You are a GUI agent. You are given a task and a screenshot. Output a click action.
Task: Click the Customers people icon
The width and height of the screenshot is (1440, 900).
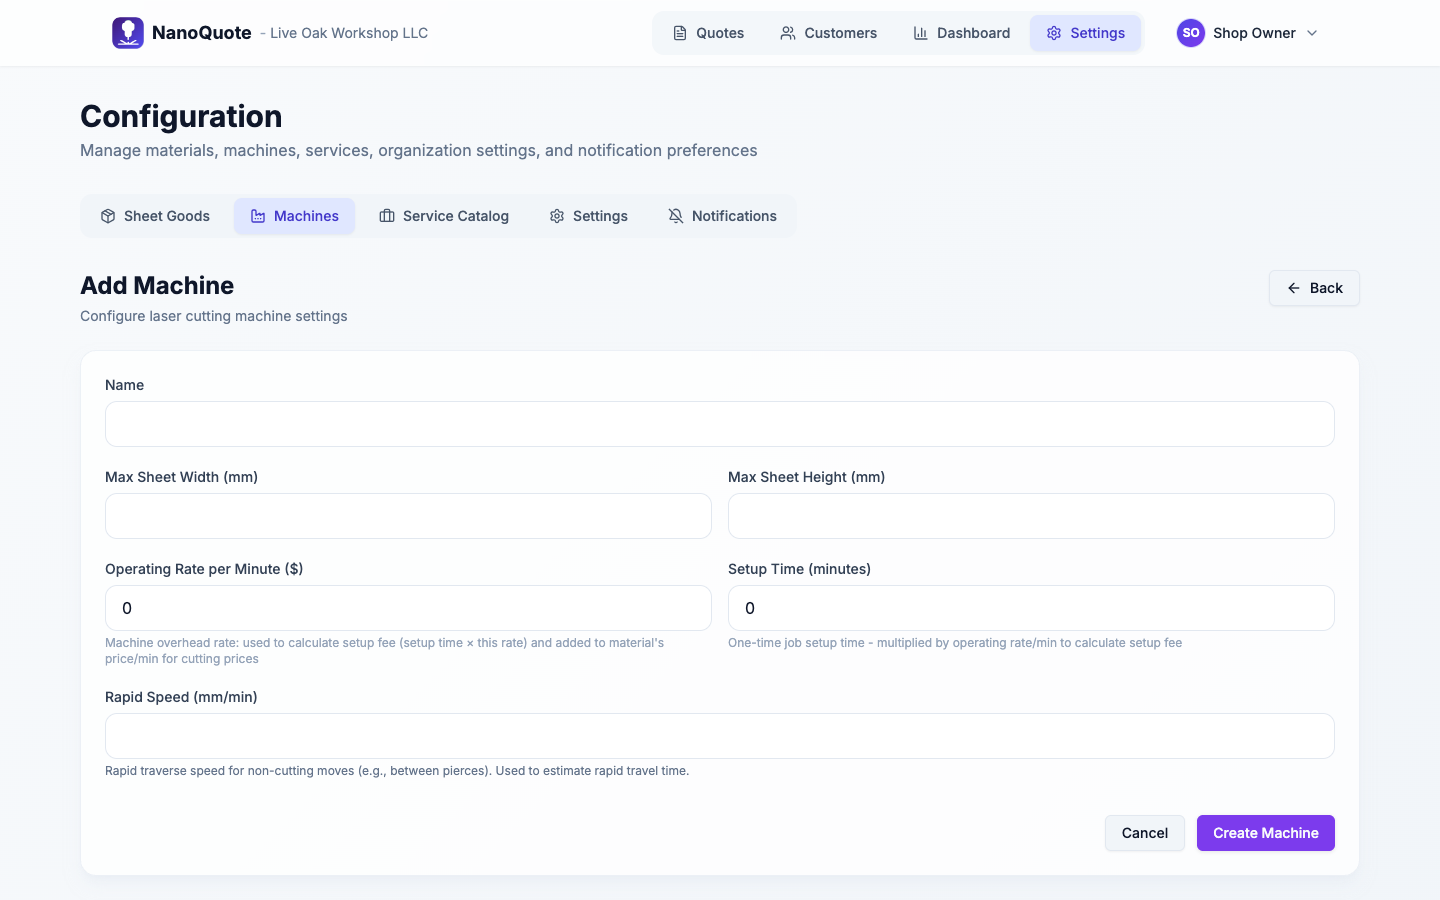pos(788,33)
